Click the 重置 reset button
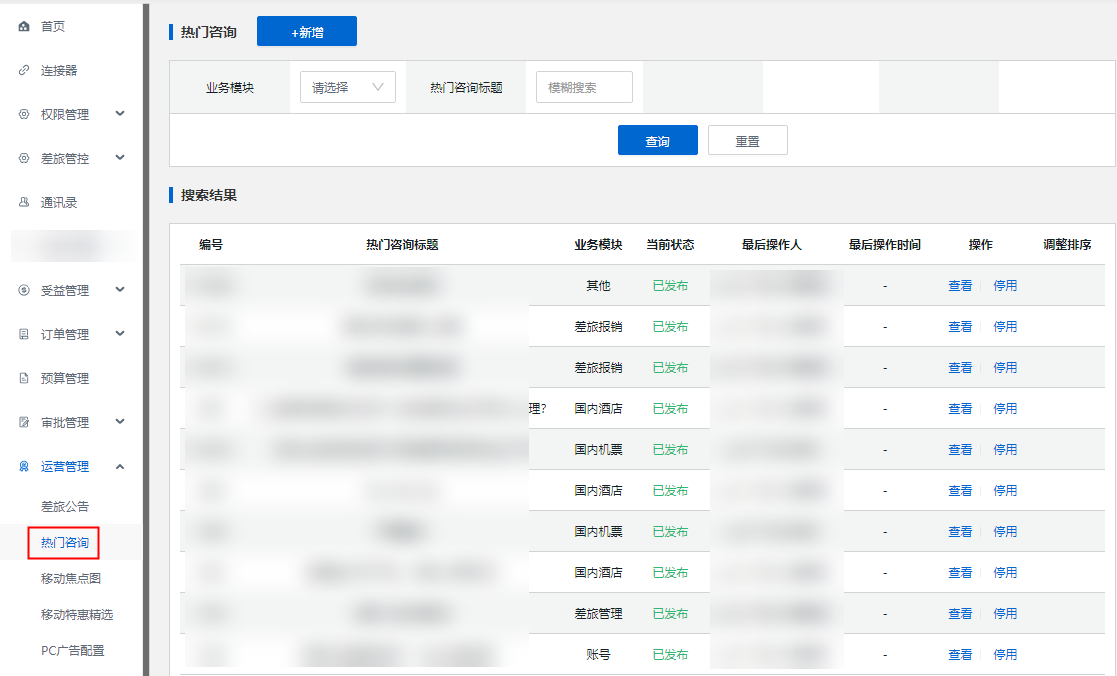 (748, 140)
